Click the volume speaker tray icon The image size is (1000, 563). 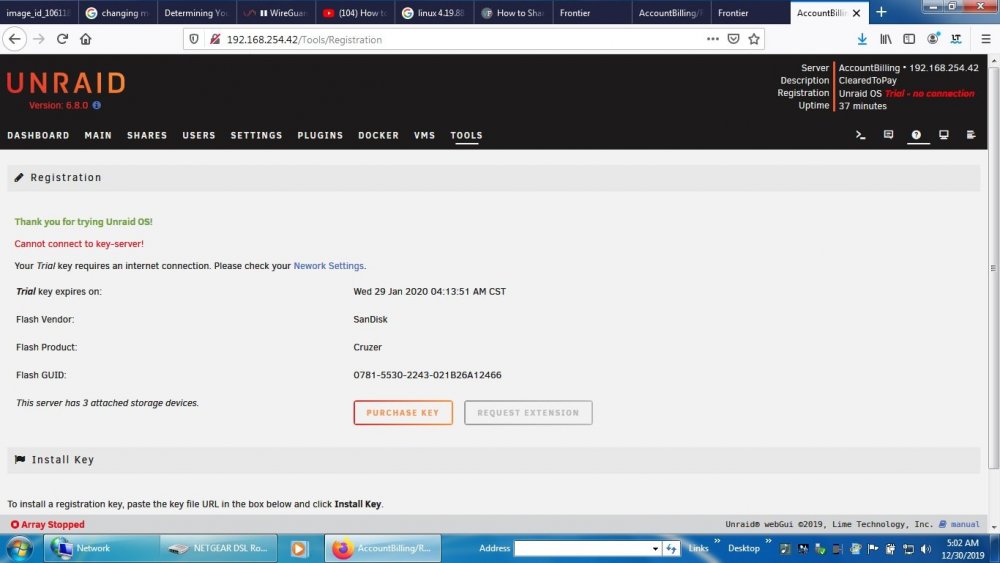(926, 548)
